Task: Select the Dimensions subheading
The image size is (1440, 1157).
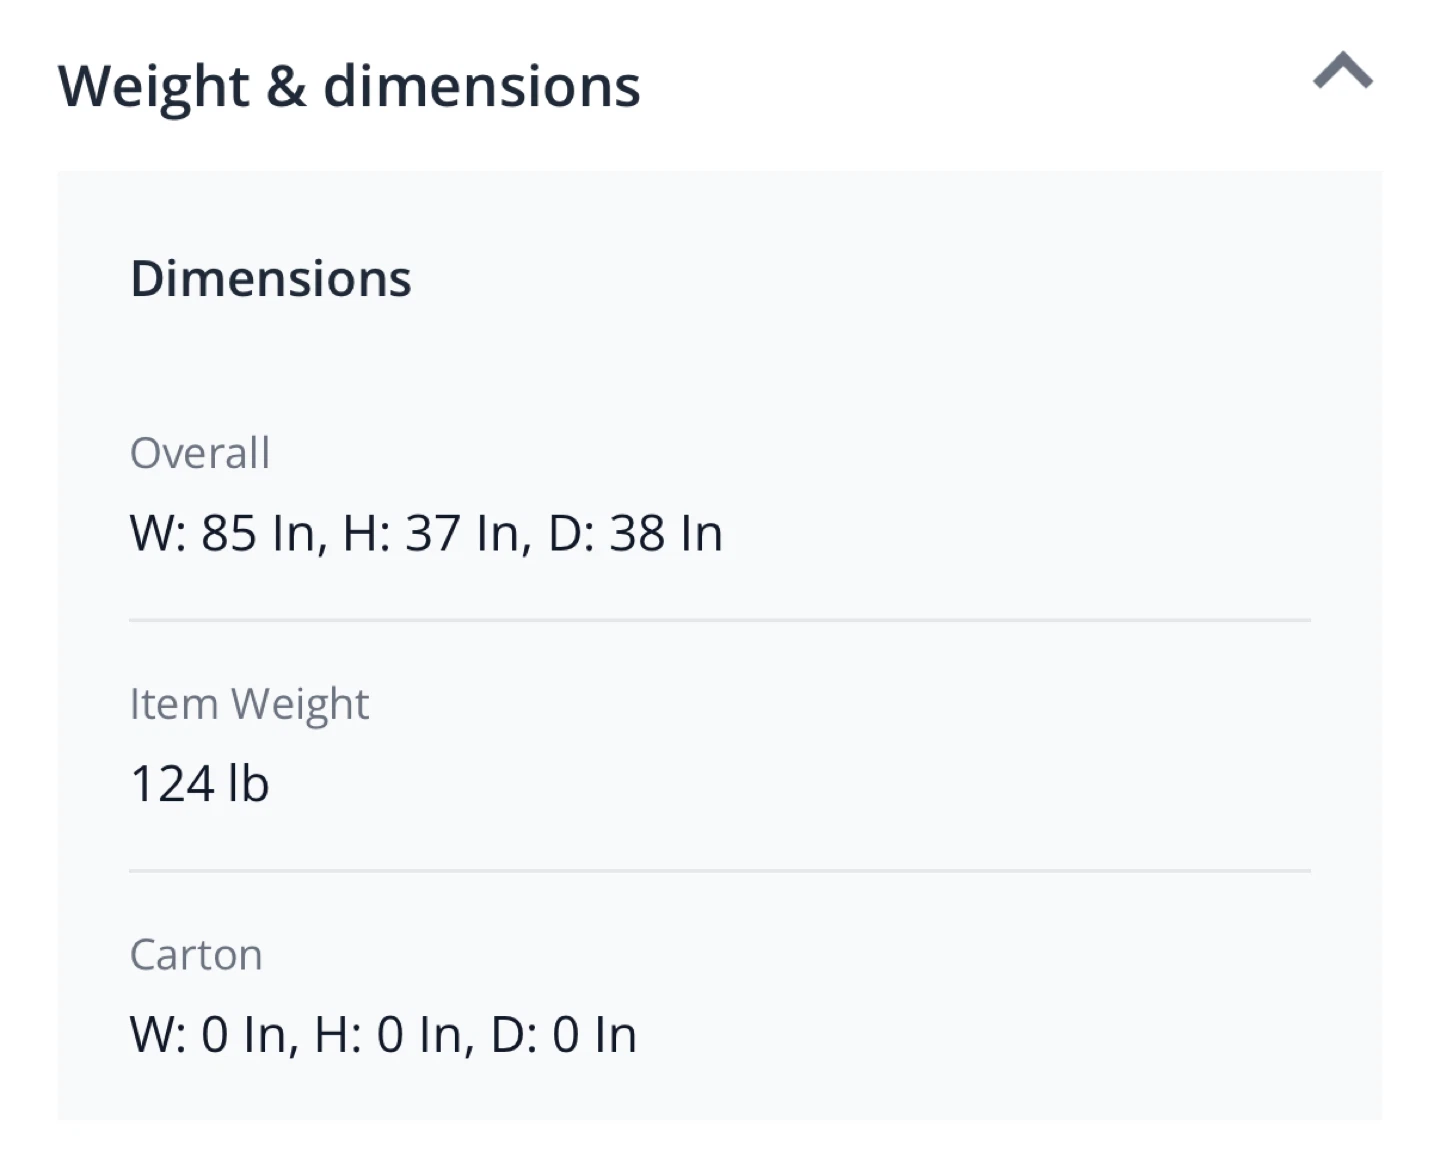Action: coord(271,278)
